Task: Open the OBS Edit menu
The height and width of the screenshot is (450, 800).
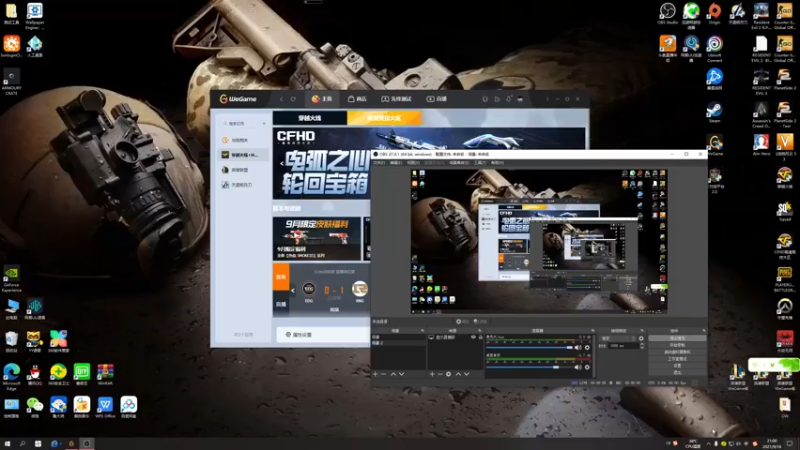Action: 396,163
